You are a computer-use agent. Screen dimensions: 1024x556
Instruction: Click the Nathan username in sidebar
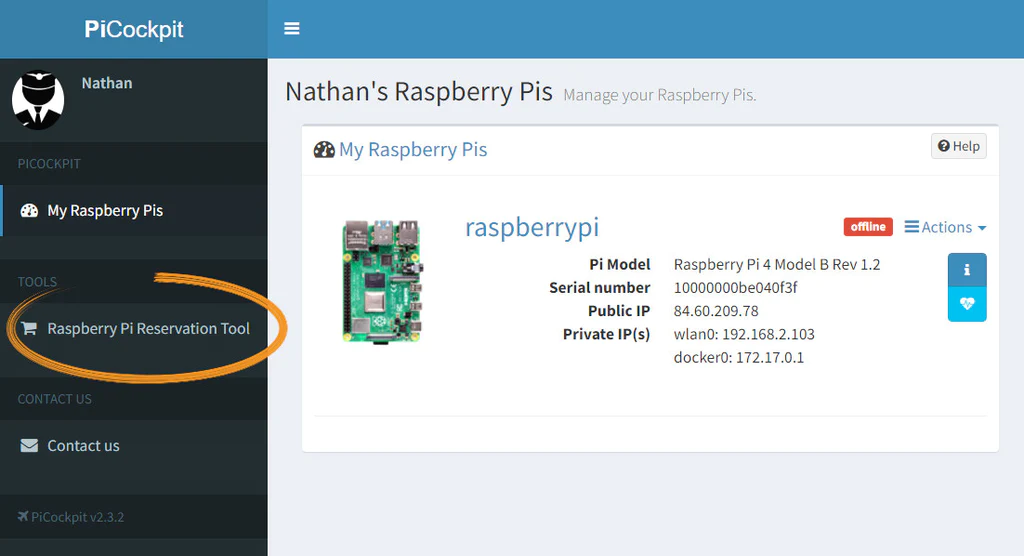[107, 83]
